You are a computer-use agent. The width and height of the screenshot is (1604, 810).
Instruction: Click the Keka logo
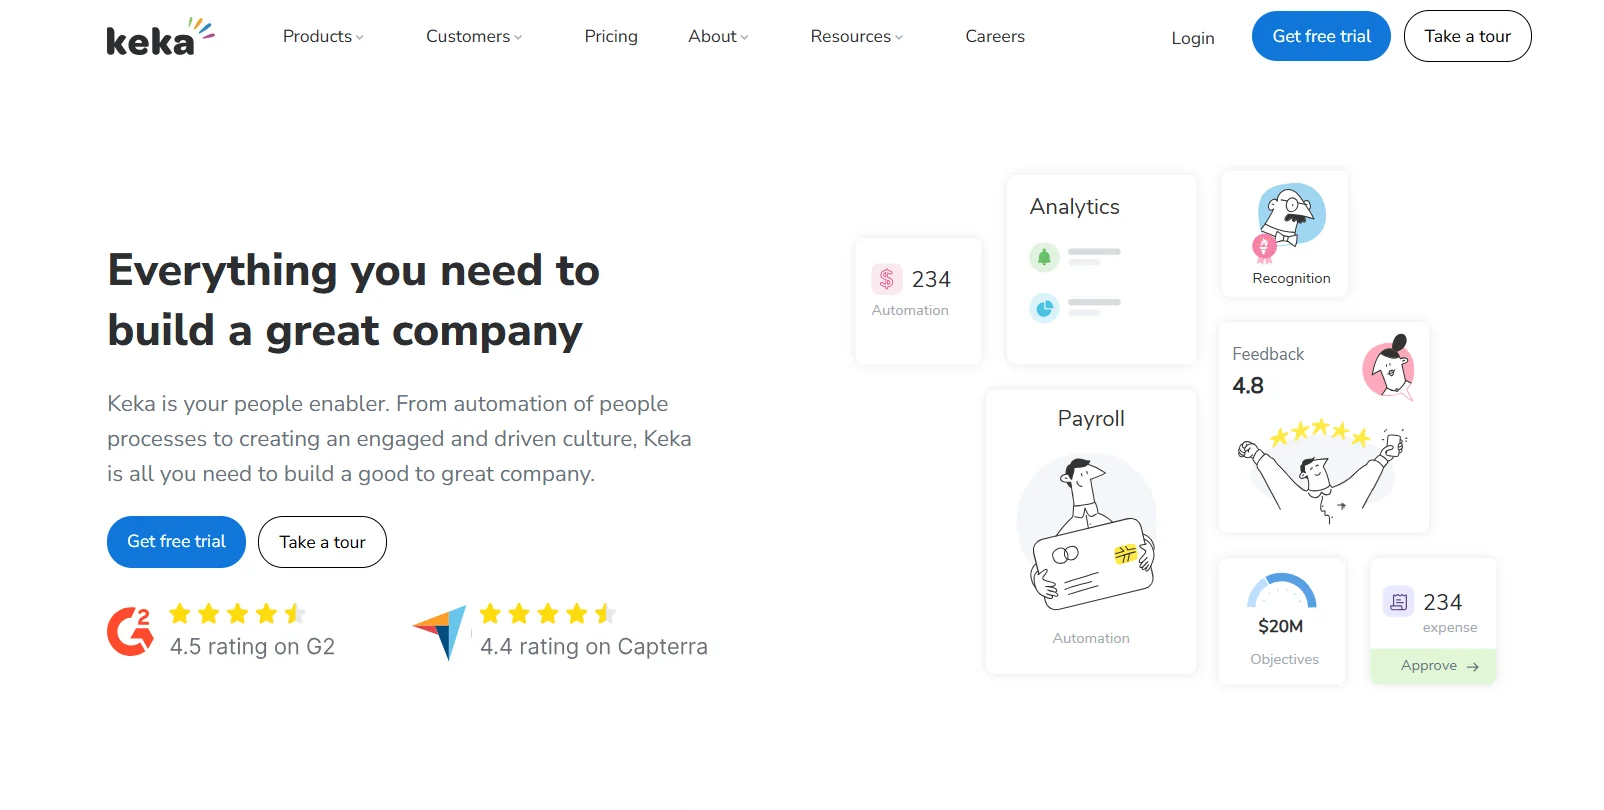pyautogui.click(x=159, y=37)
